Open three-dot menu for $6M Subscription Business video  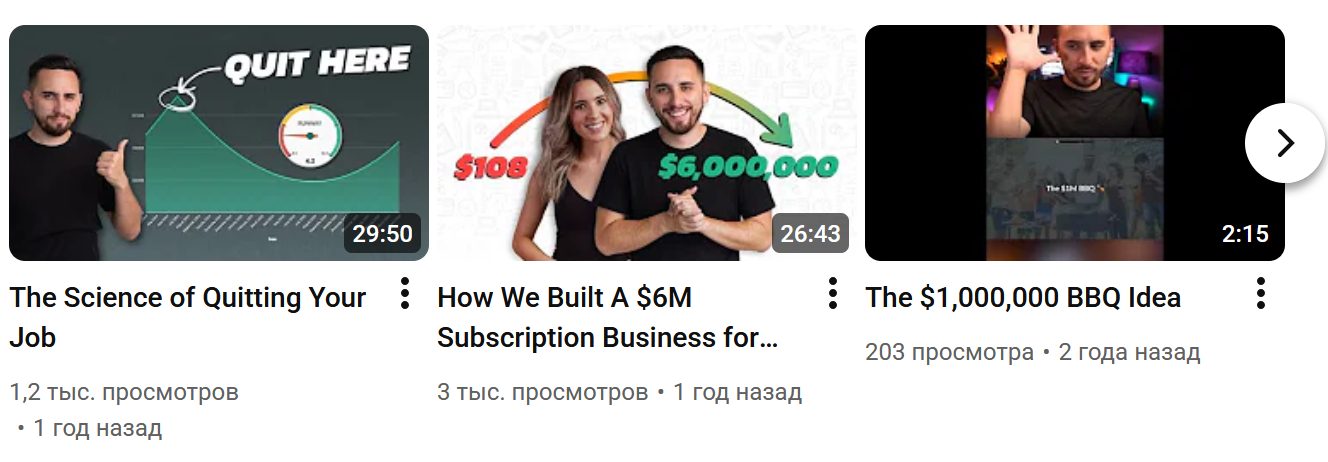click(x=832, y=293)
